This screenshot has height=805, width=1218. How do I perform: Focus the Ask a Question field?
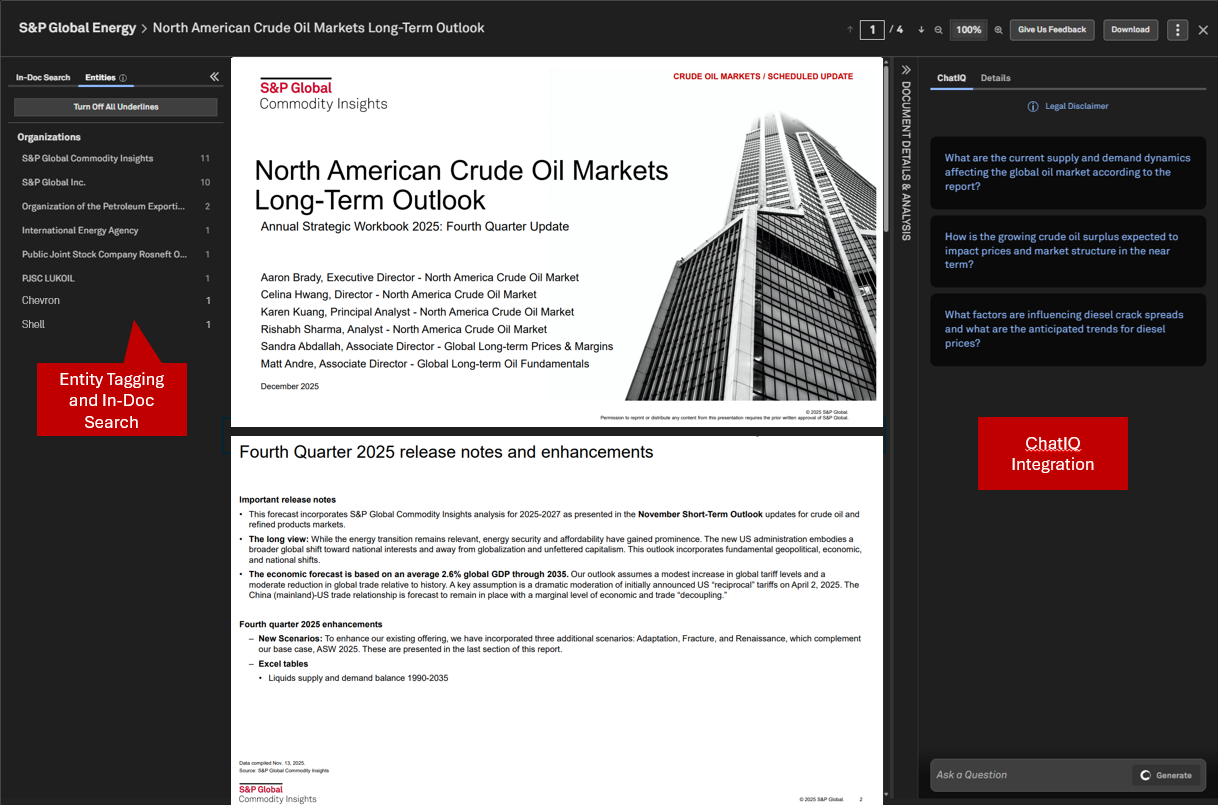(x=1030, y=775)
